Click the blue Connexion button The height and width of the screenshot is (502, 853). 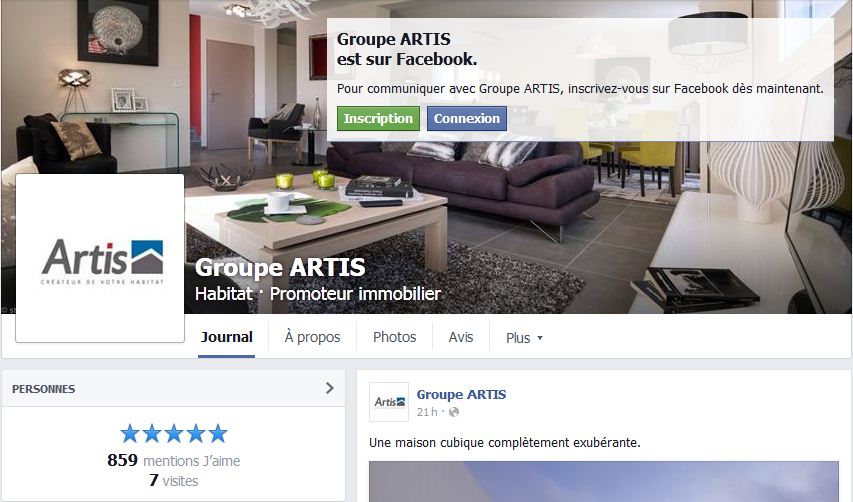[x=467, y=119]
